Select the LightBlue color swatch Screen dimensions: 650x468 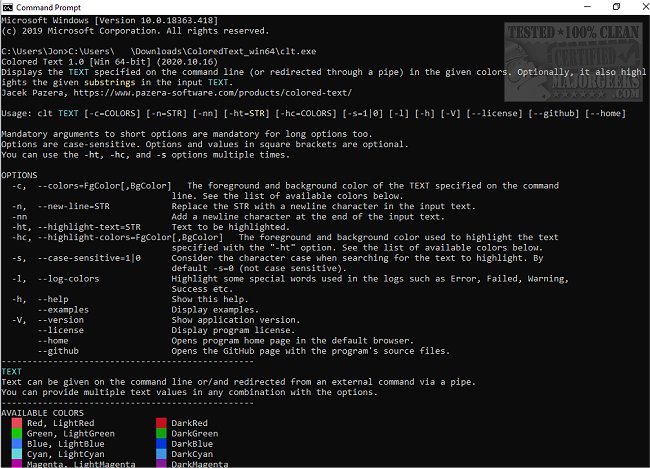click(x=17, y=444)
